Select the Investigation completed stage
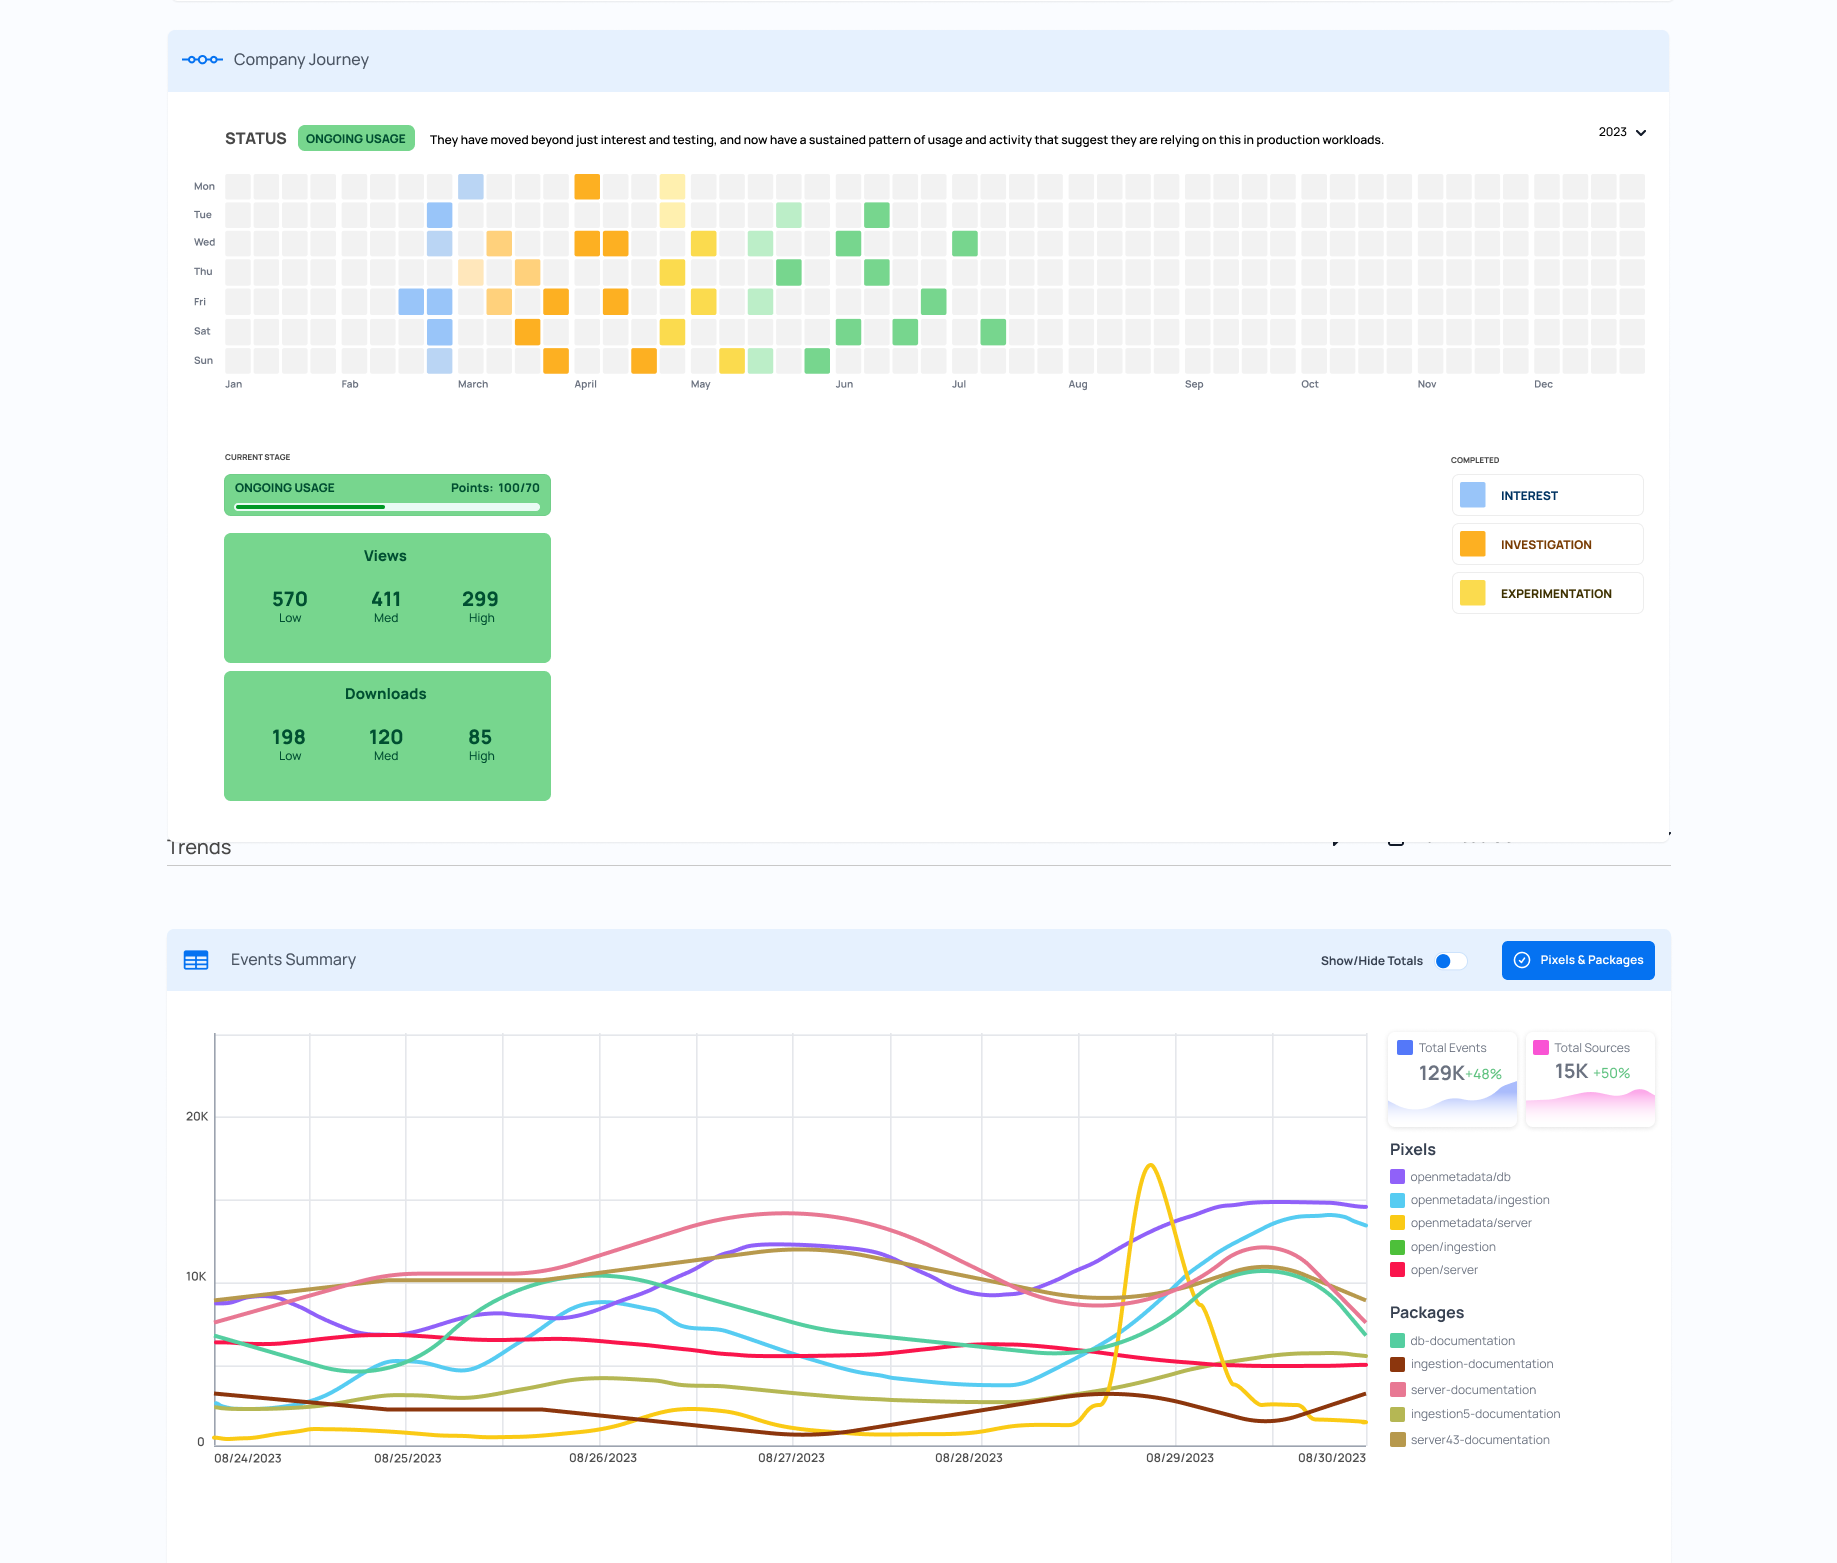The image size is (1837, 1563). tap(1546, 545)
